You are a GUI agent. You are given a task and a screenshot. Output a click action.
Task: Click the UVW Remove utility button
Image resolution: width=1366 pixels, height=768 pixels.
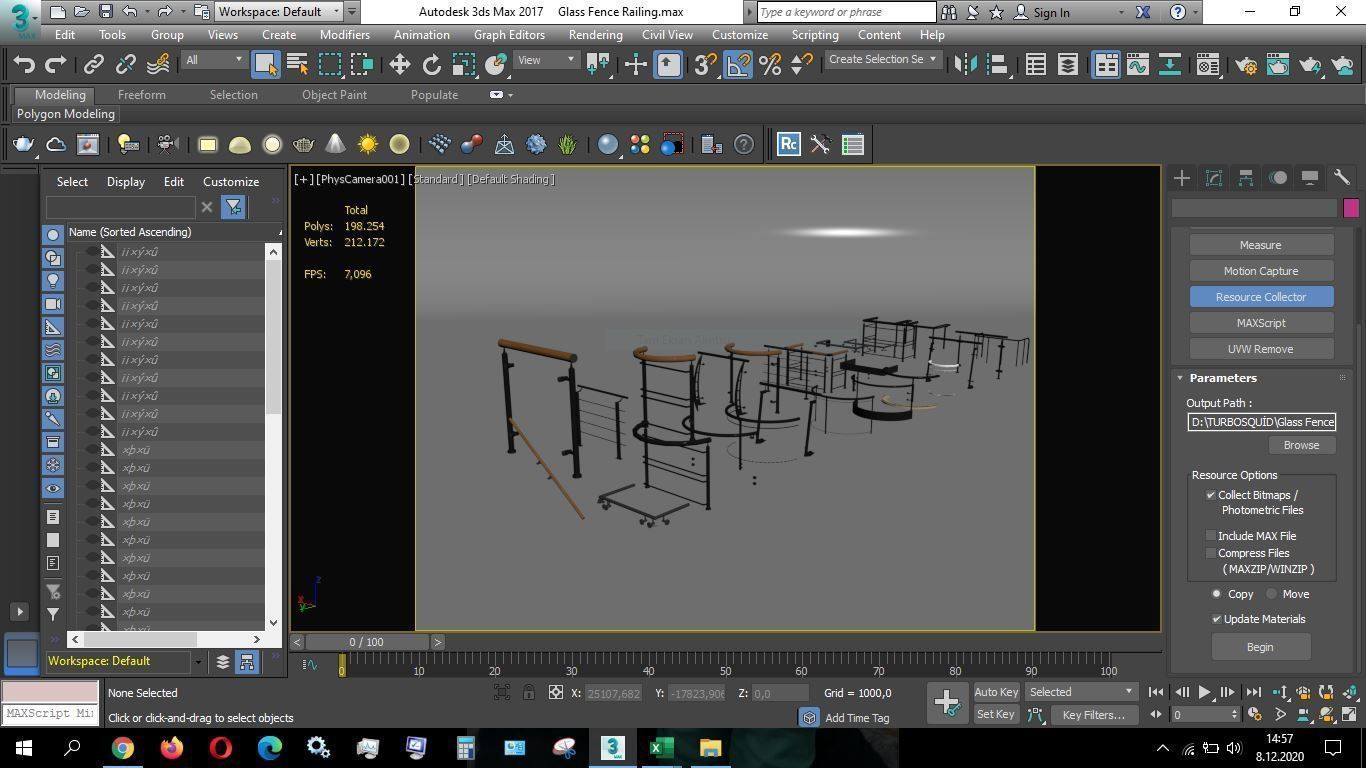(x=1261, y=349)
